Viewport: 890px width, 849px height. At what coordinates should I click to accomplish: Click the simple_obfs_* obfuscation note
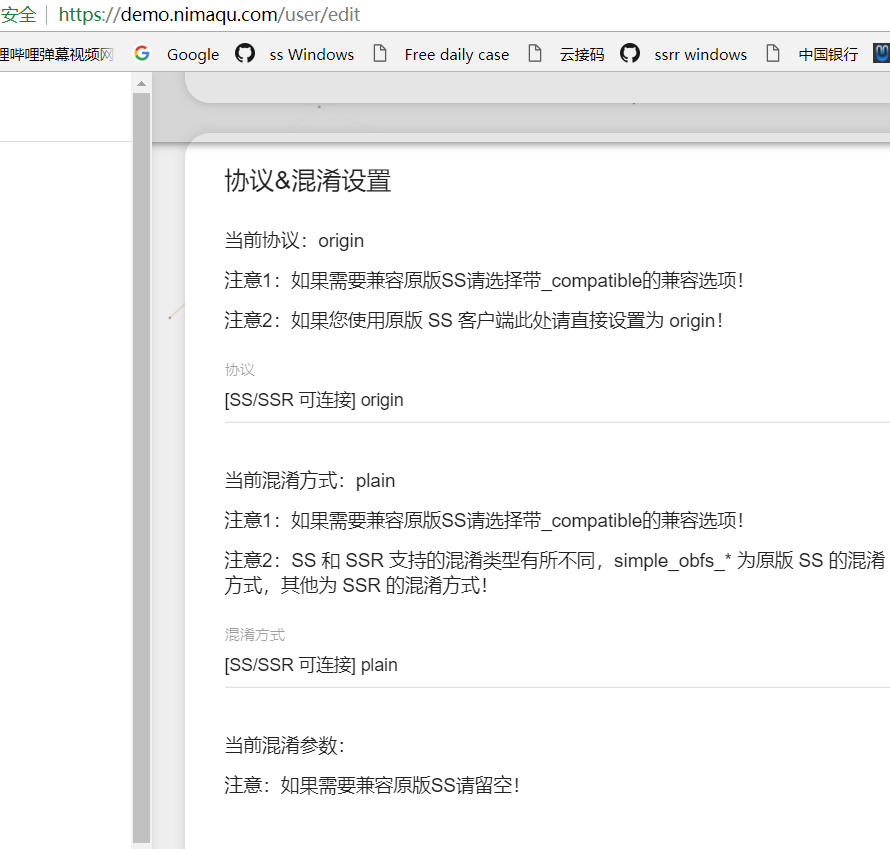point(555,573)
